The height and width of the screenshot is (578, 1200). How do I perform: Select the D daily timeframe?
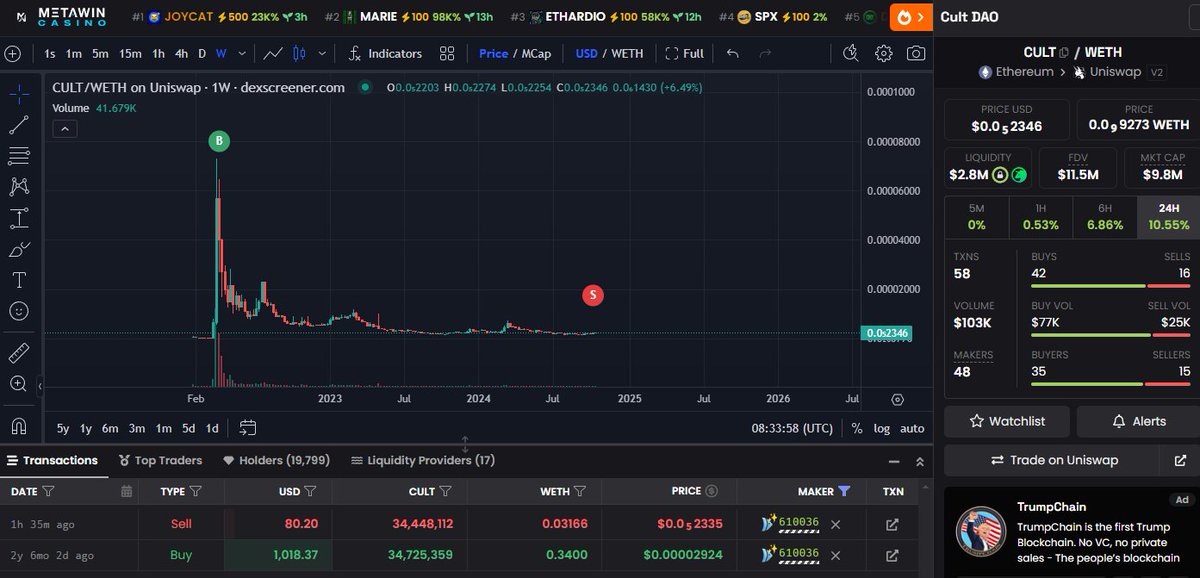(202, 53)
